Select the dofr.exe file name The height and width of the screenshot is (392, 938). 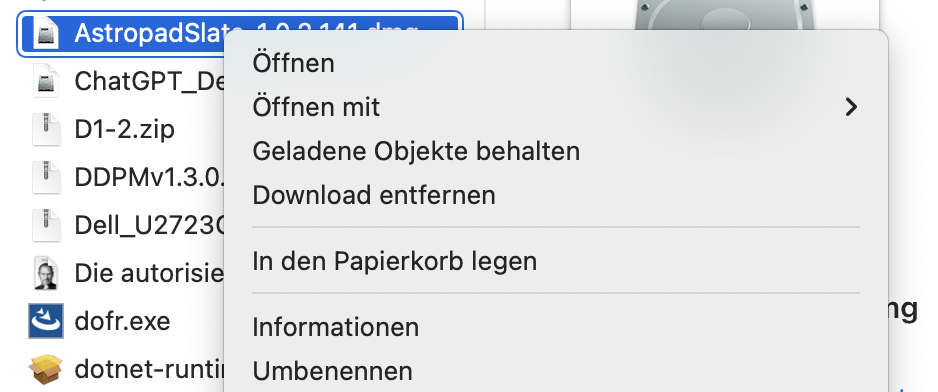point(122,321)
